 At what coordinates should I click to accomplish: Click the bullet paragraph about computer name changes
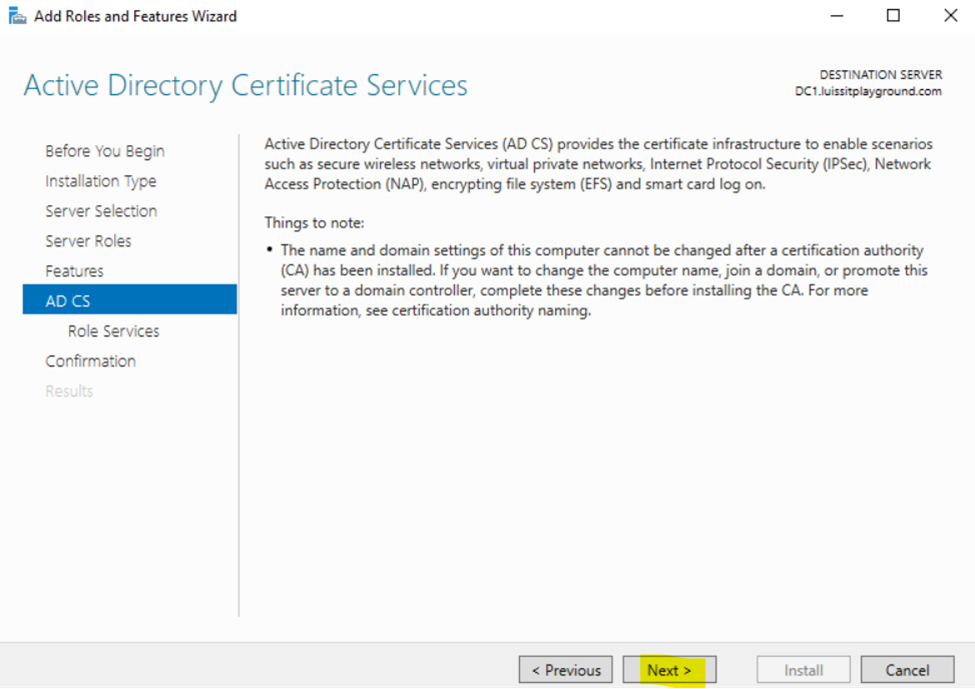coord(604,280)
